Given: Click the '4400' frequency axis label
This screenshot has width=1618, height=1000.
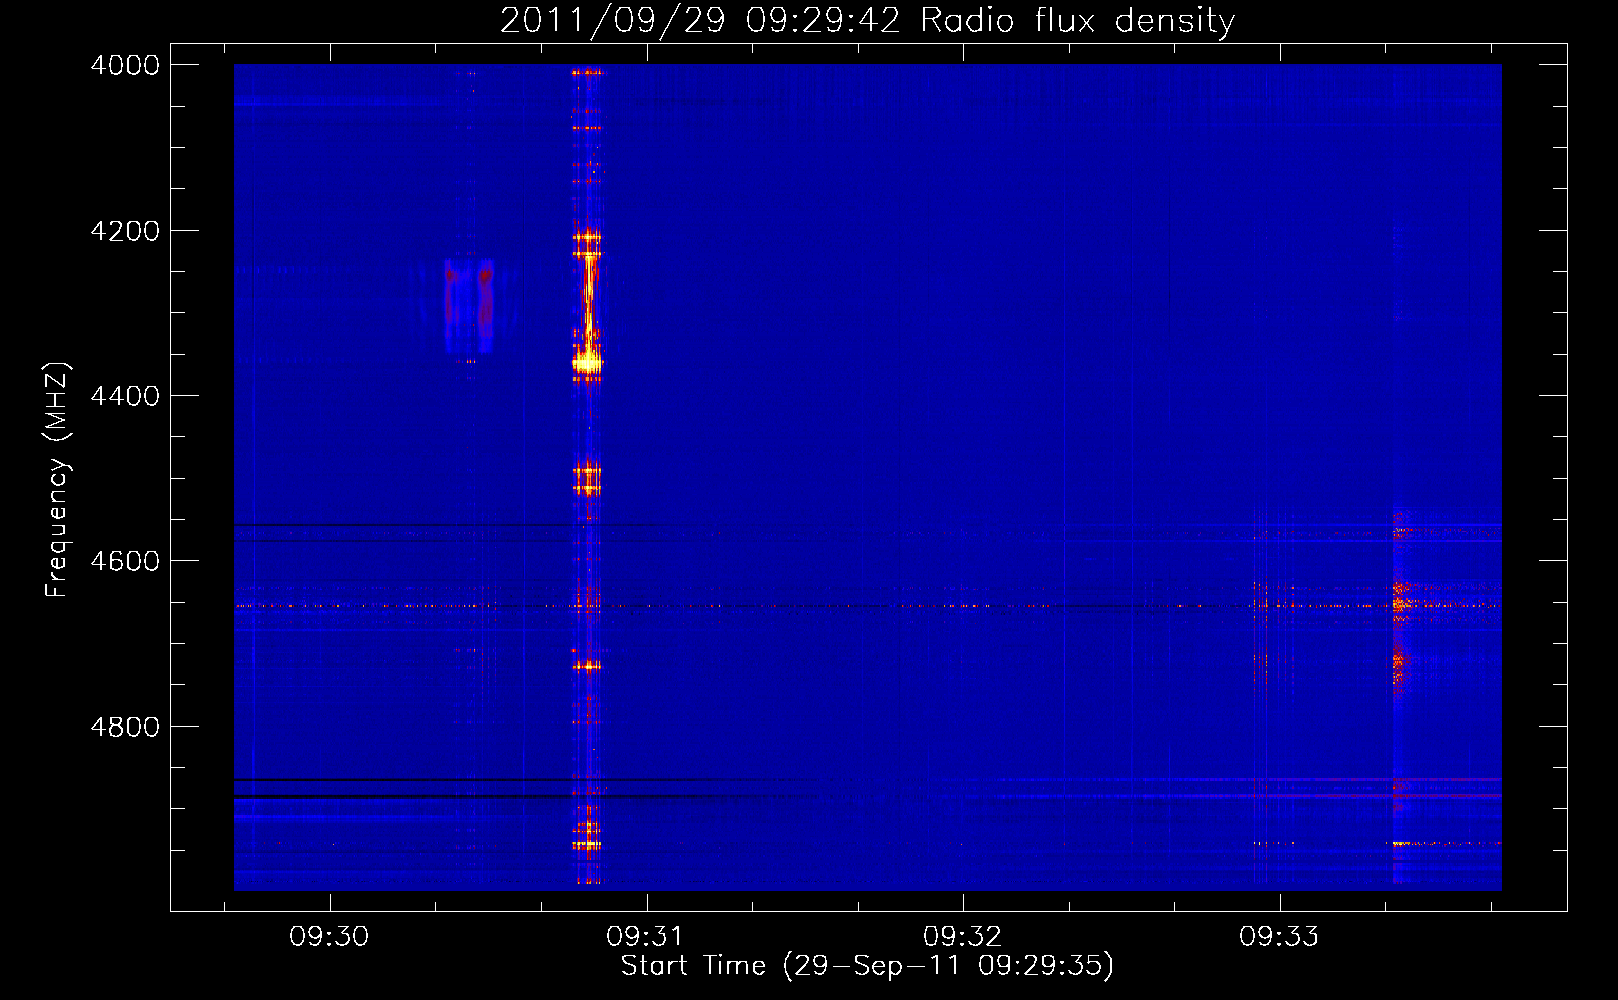Looking at the screenshot, I should [x=125, y=396].
